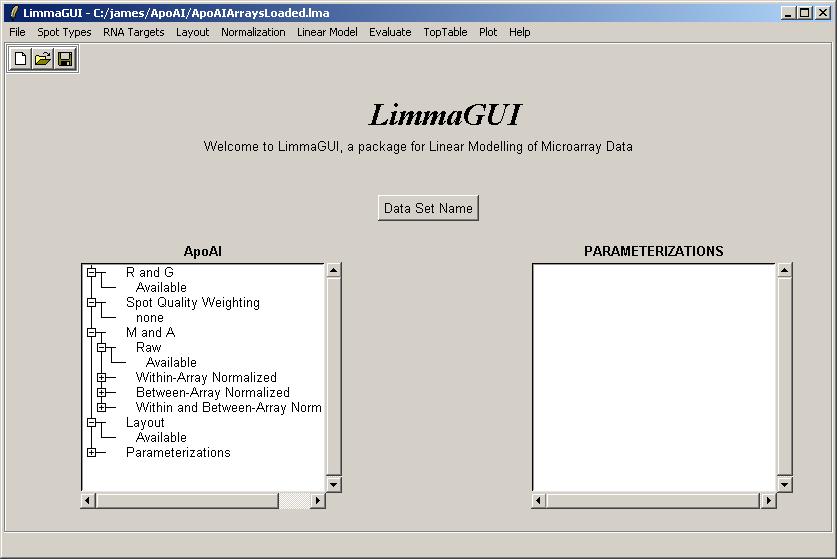This screenshot has width=837, height=559.
Task: Open the TopTable menu
Action: 445,32
